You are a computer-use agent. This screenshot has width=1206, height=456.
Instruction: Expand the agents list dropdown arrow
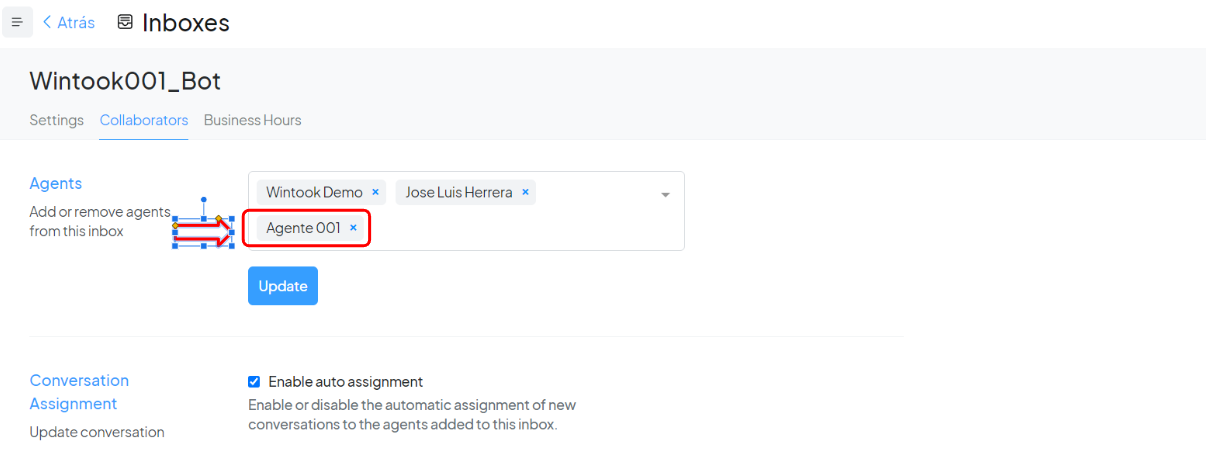pyautogui.click(x=665, y=195)
